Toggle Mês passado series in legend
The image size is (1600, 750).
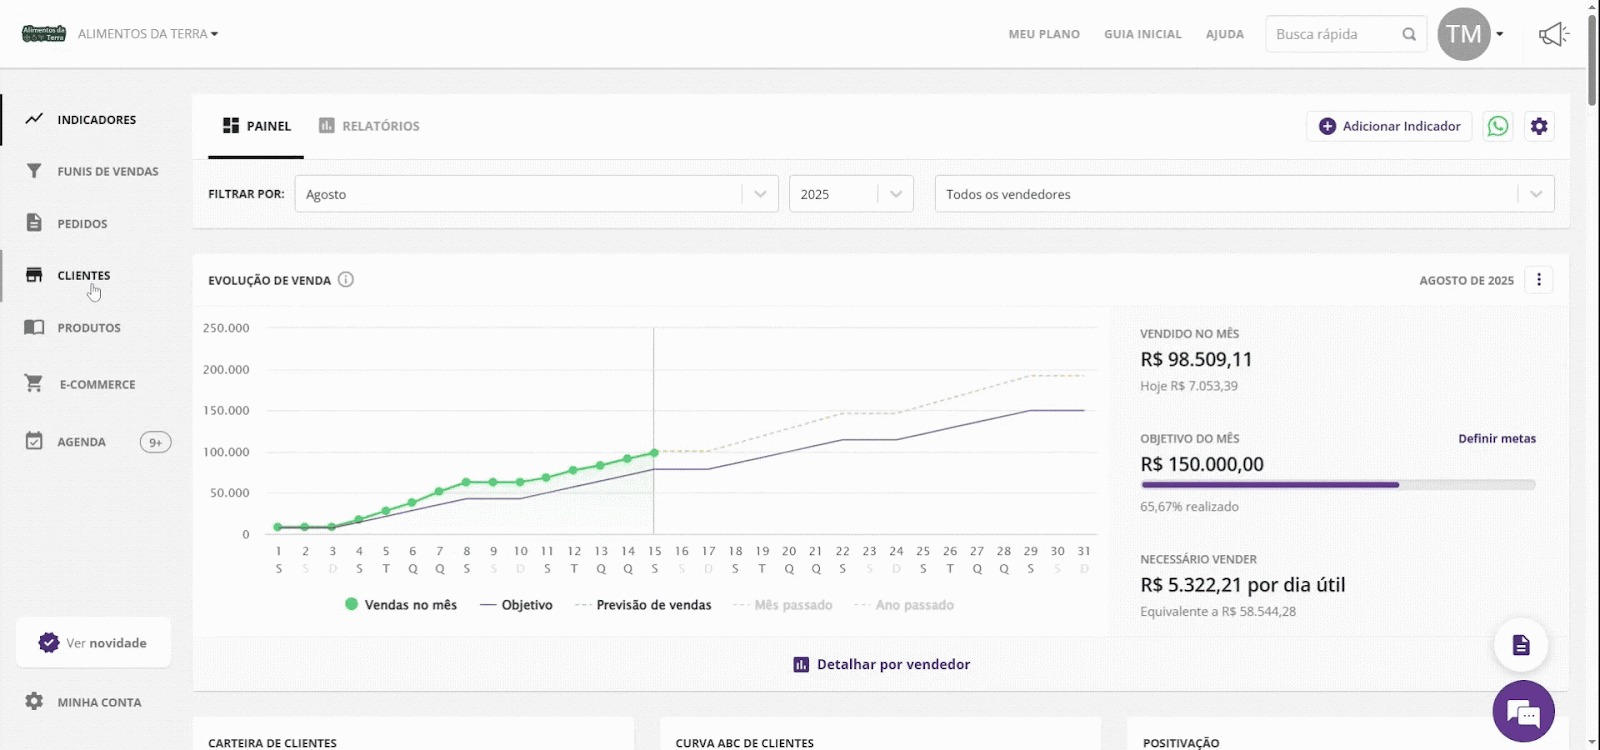click(x=782, y=605)
